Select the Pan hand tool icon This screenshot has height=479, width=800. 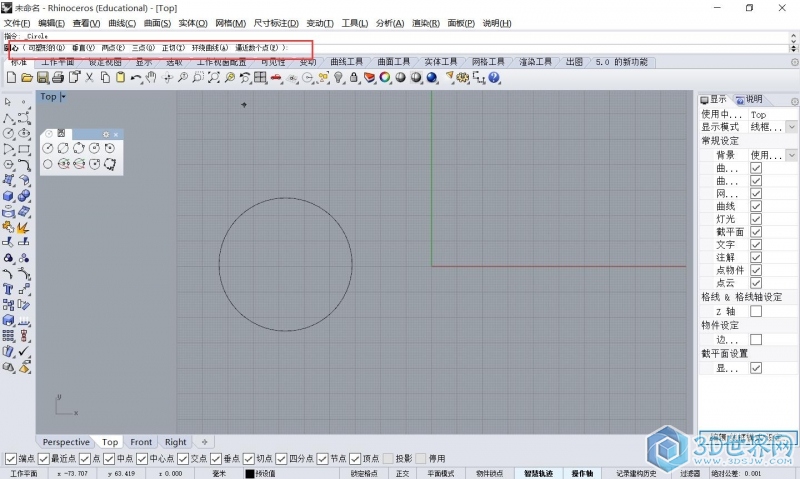point(151,78)
